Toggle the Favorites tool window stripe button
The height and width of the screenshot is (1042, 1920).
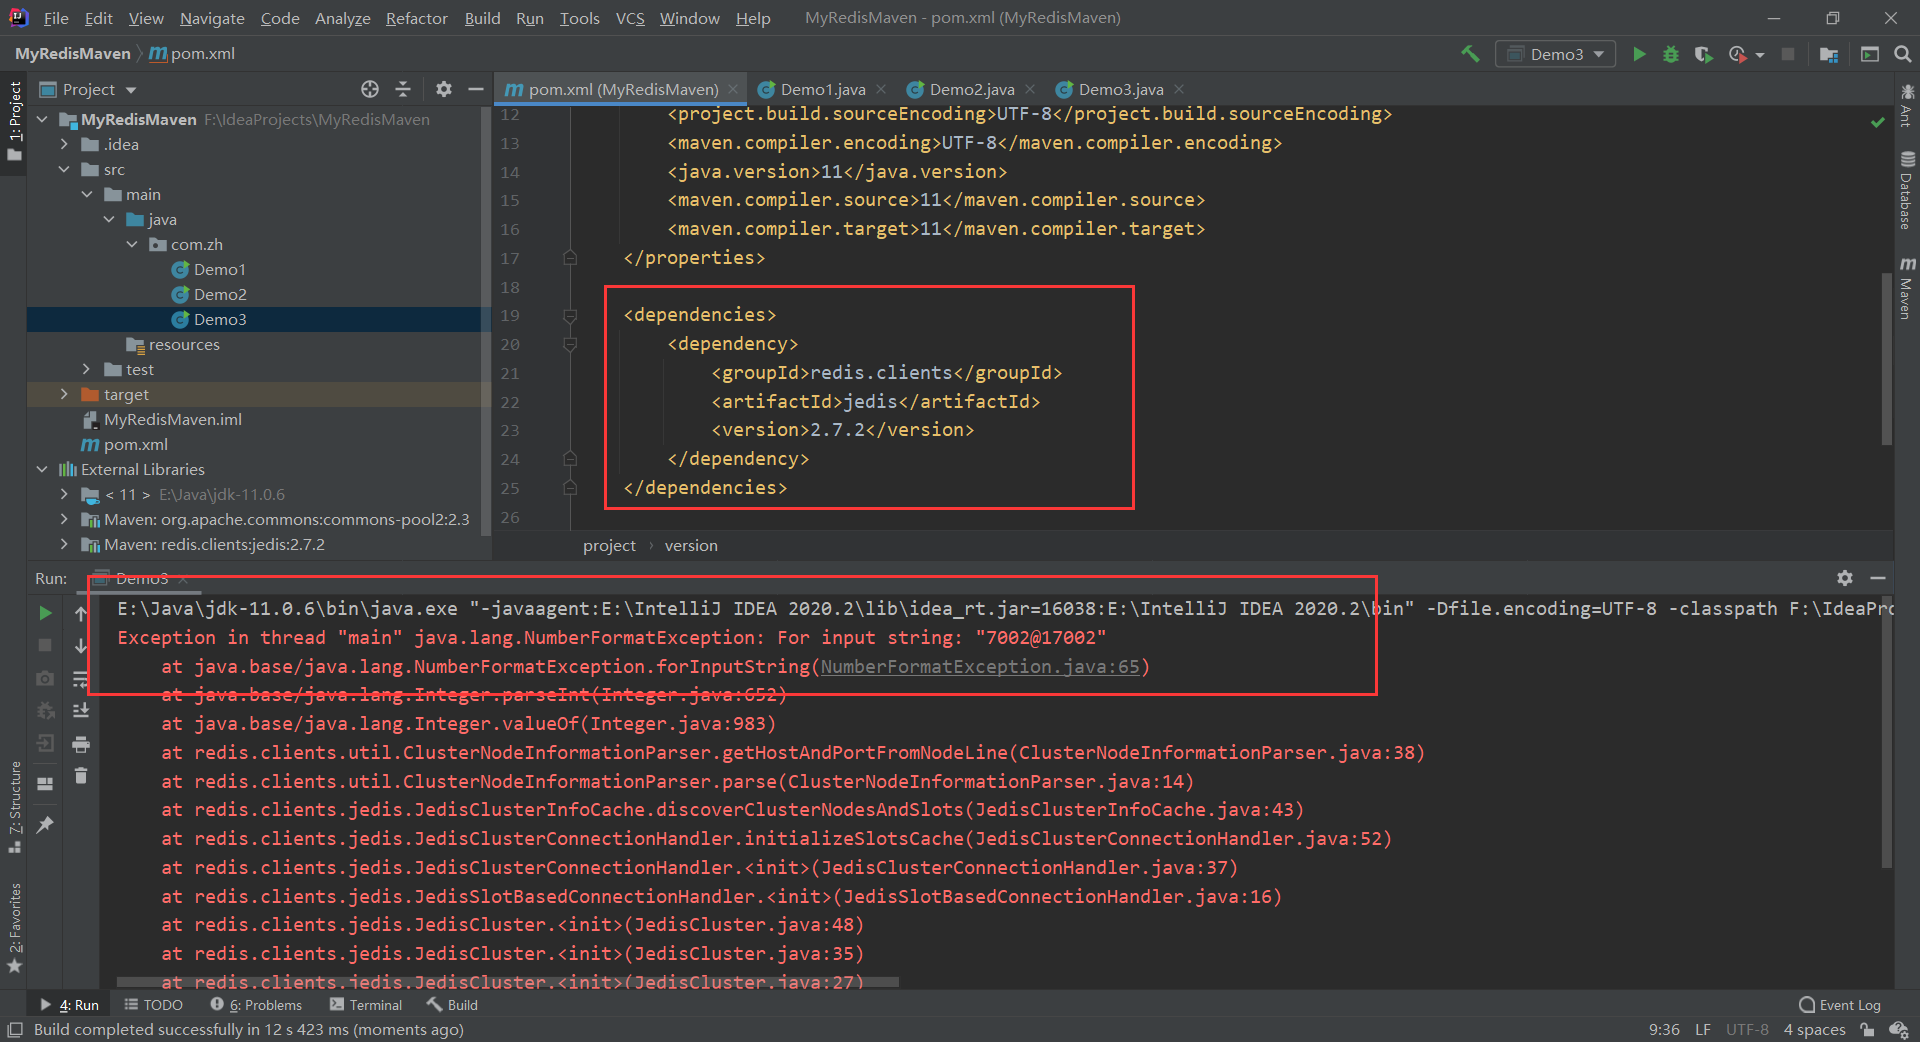[x=14, y=927]
